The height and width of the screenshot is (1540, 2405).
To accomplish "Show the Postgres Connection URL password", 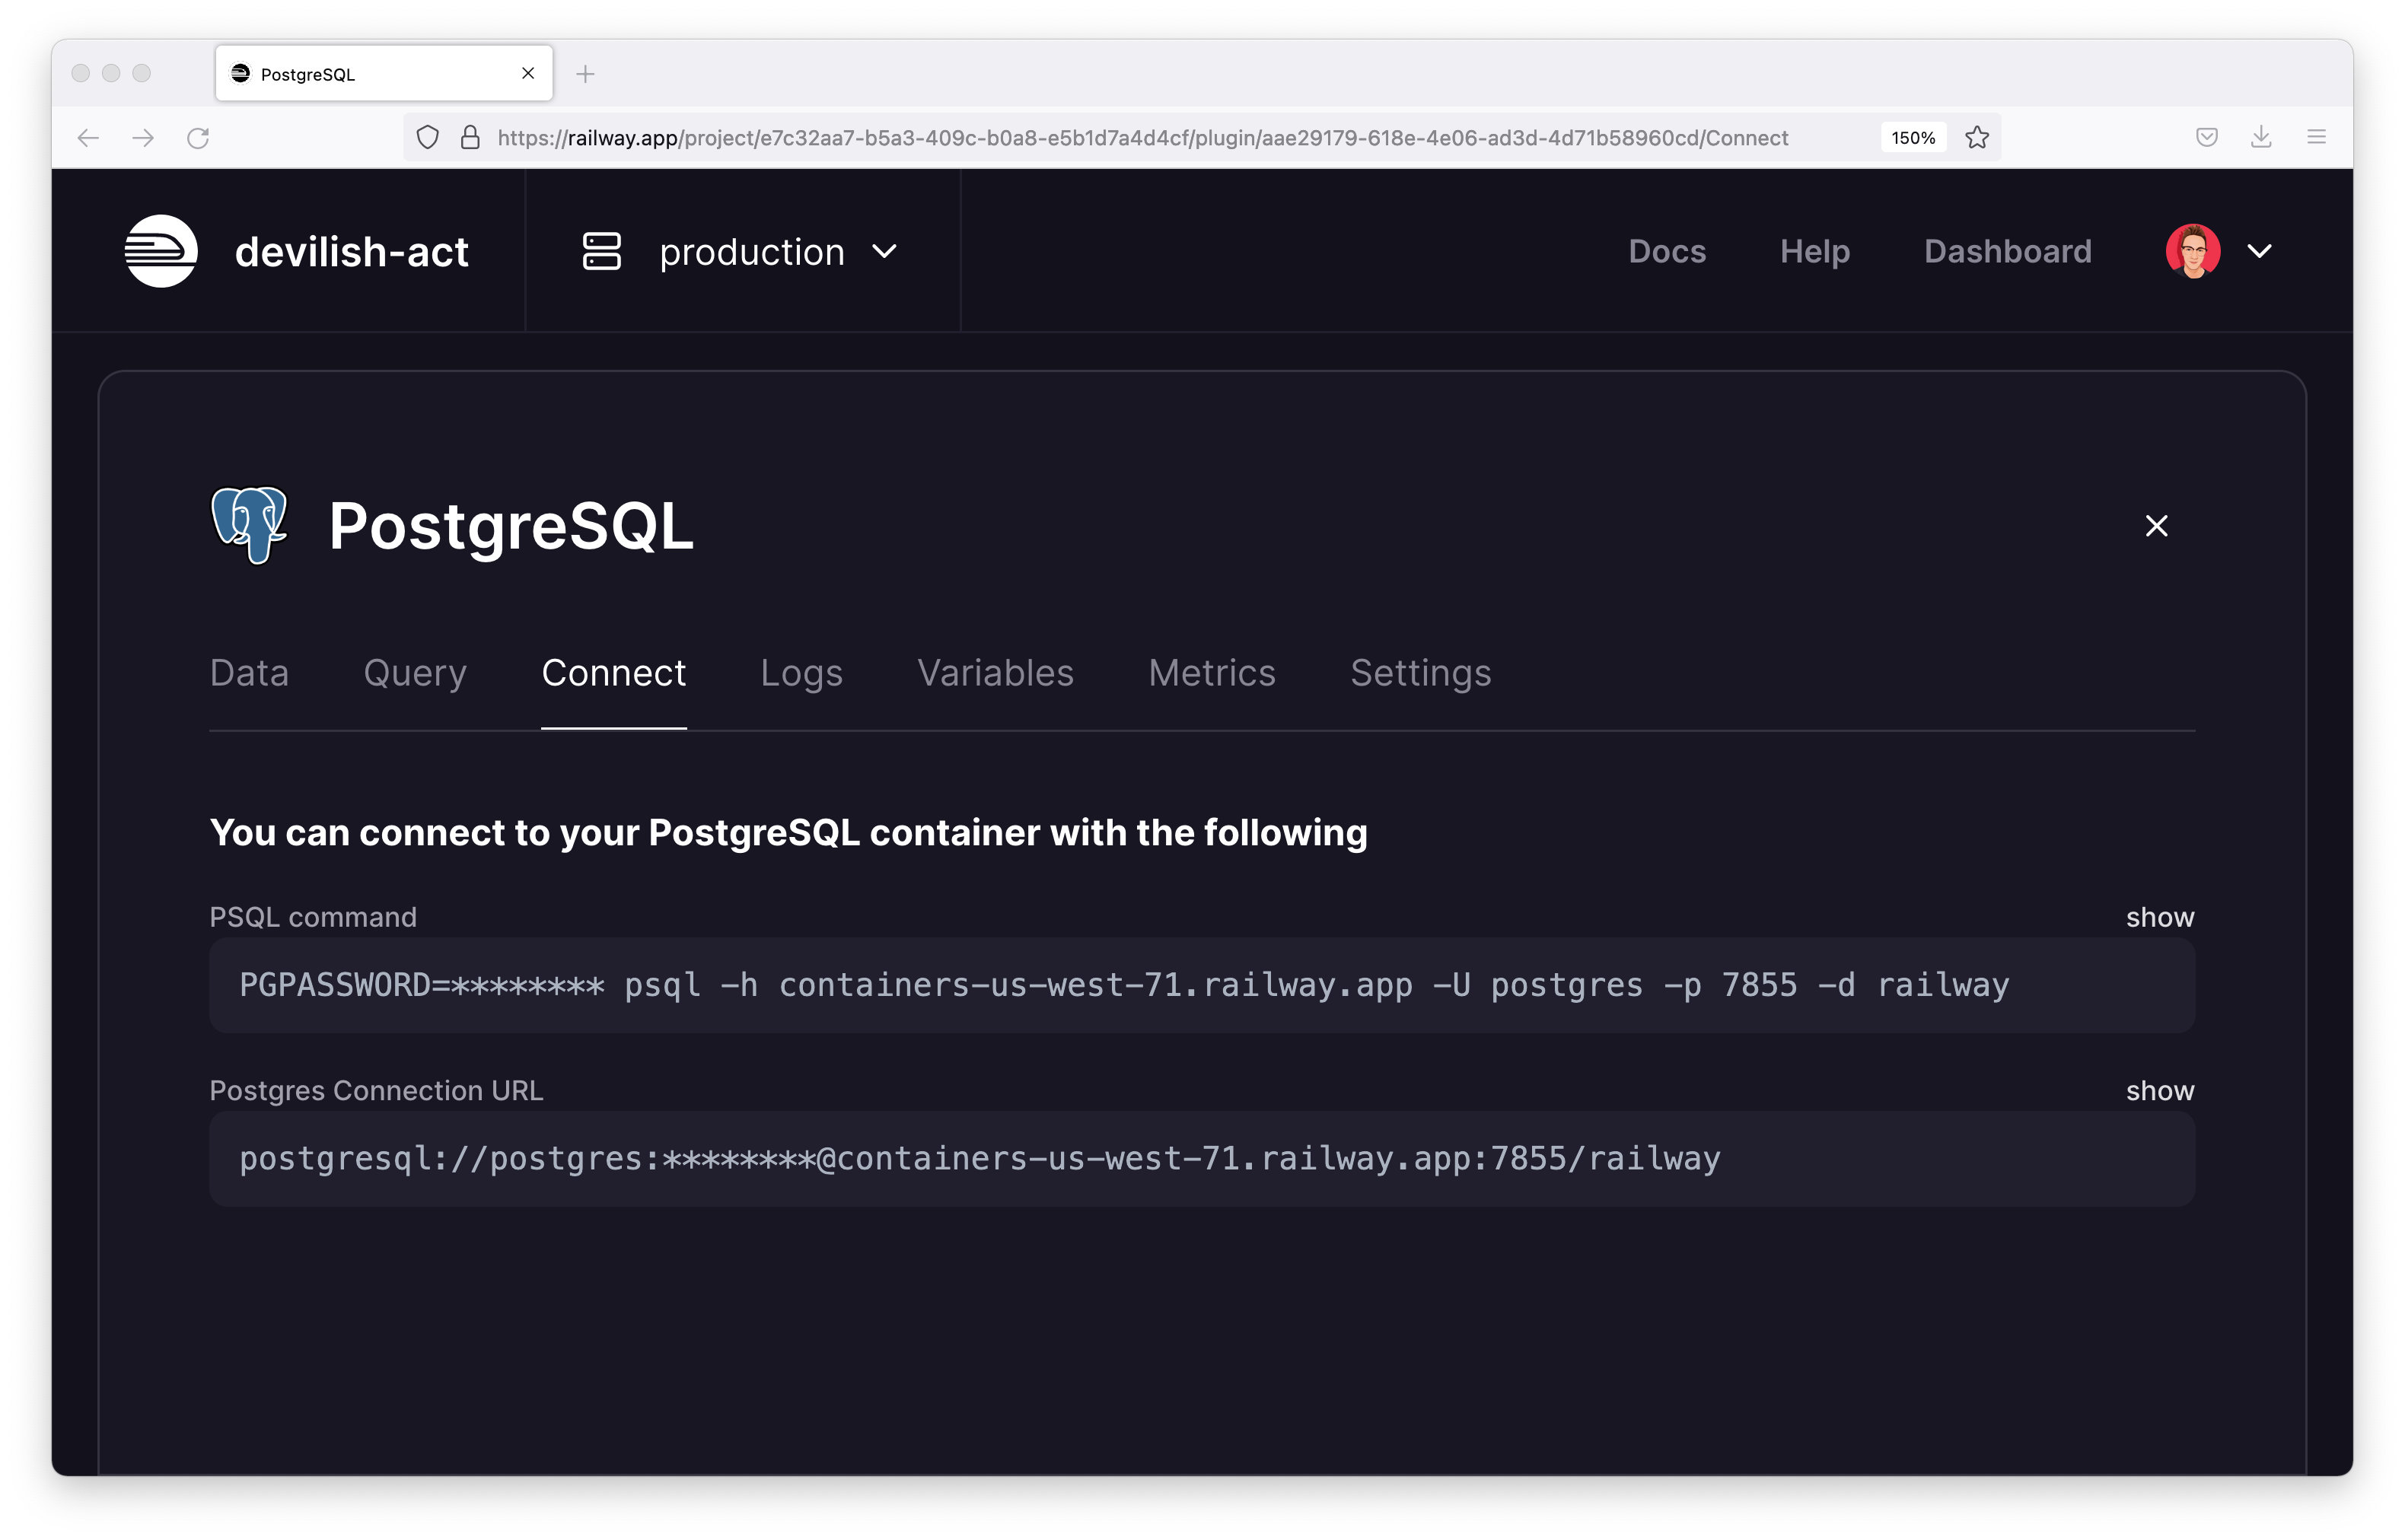I will coord(2159,1090).
